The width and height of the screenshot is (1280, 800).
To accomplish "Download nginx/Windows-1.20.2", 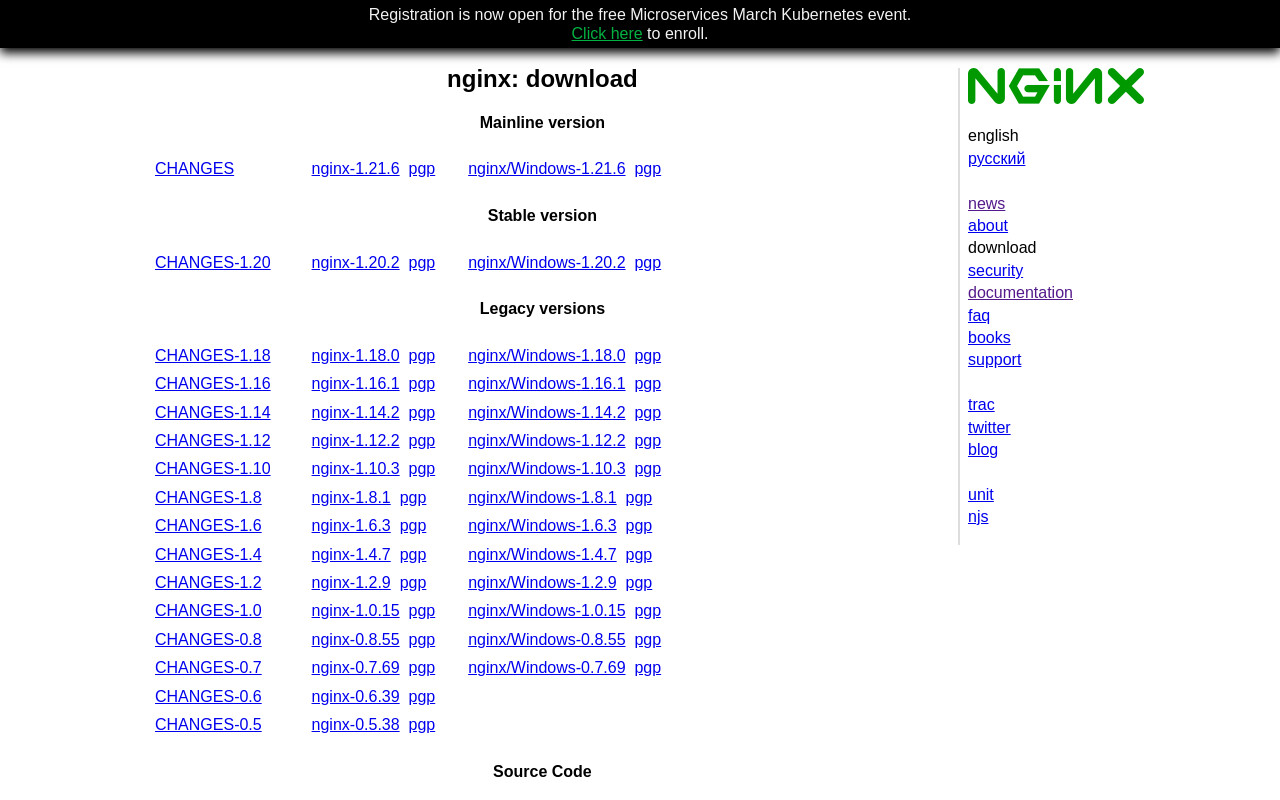I will (x=547, y=263).
